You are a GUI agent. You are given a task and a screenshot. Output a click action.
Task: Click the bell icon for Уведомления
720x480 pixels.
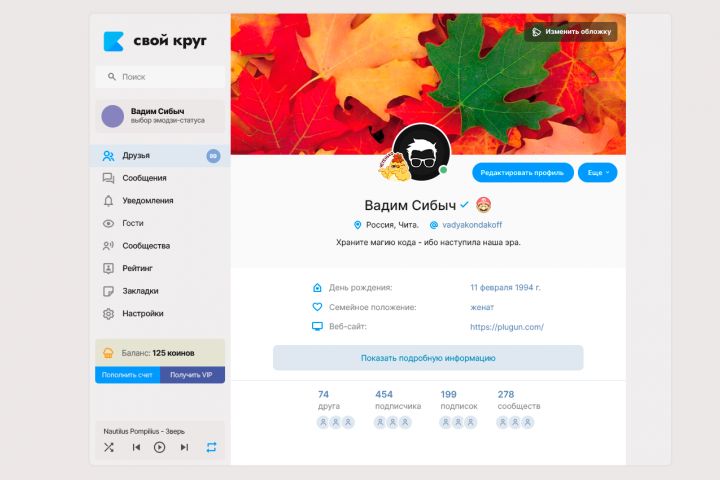[x=108, y=201]
